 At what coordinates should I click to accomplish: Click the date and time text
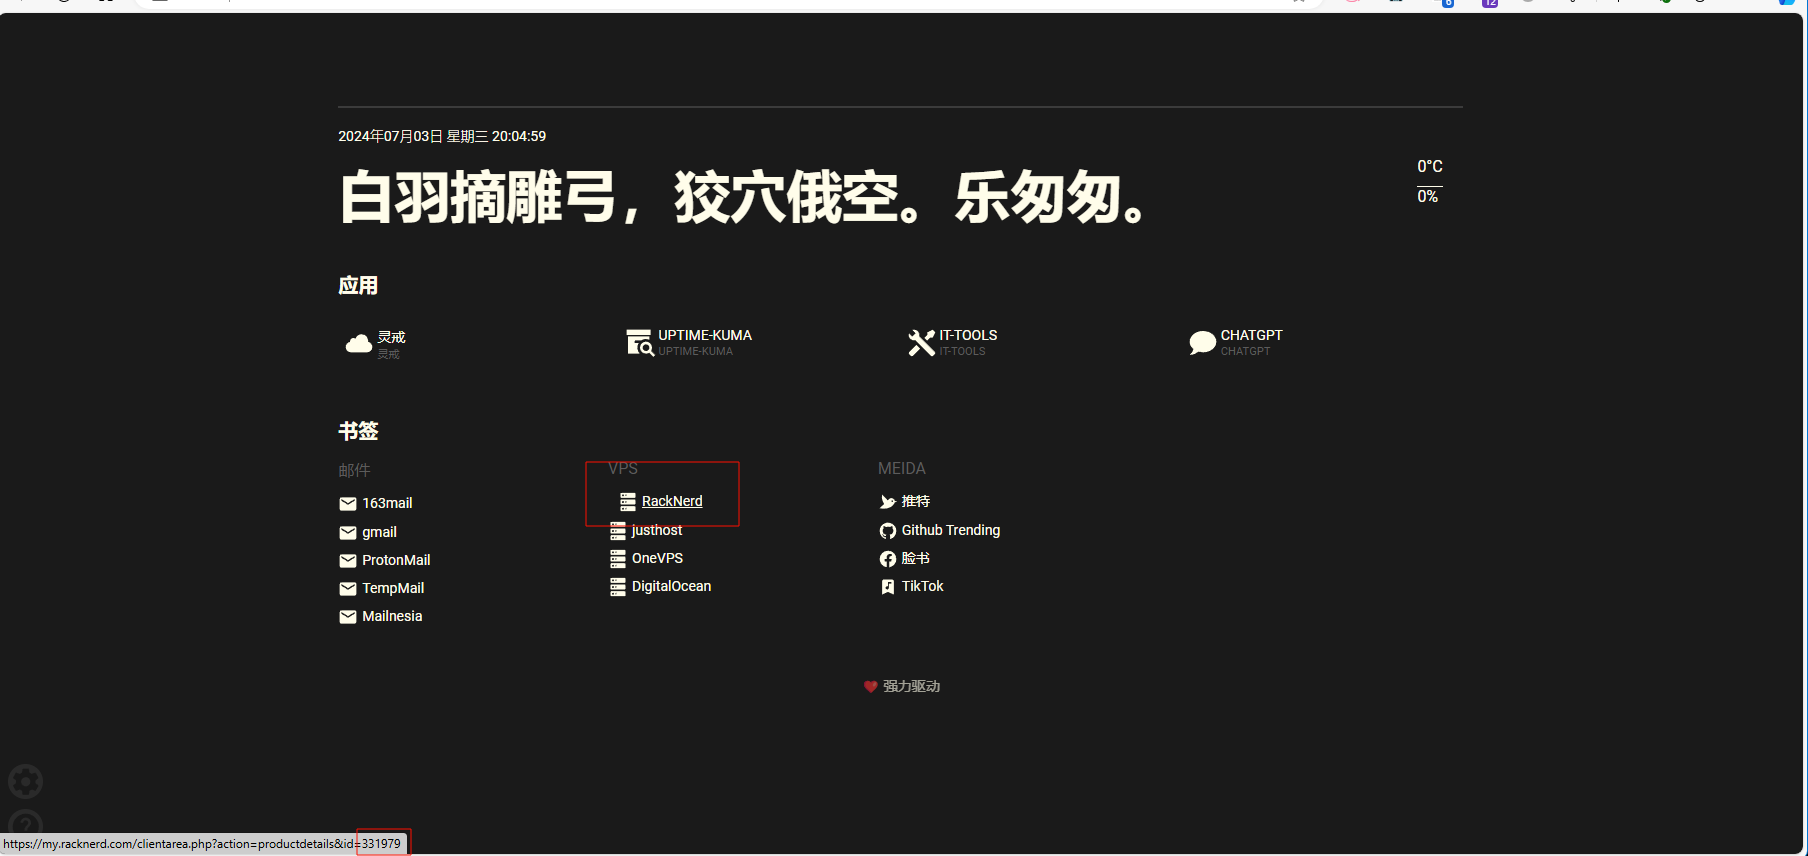click(x=442, y=136)
